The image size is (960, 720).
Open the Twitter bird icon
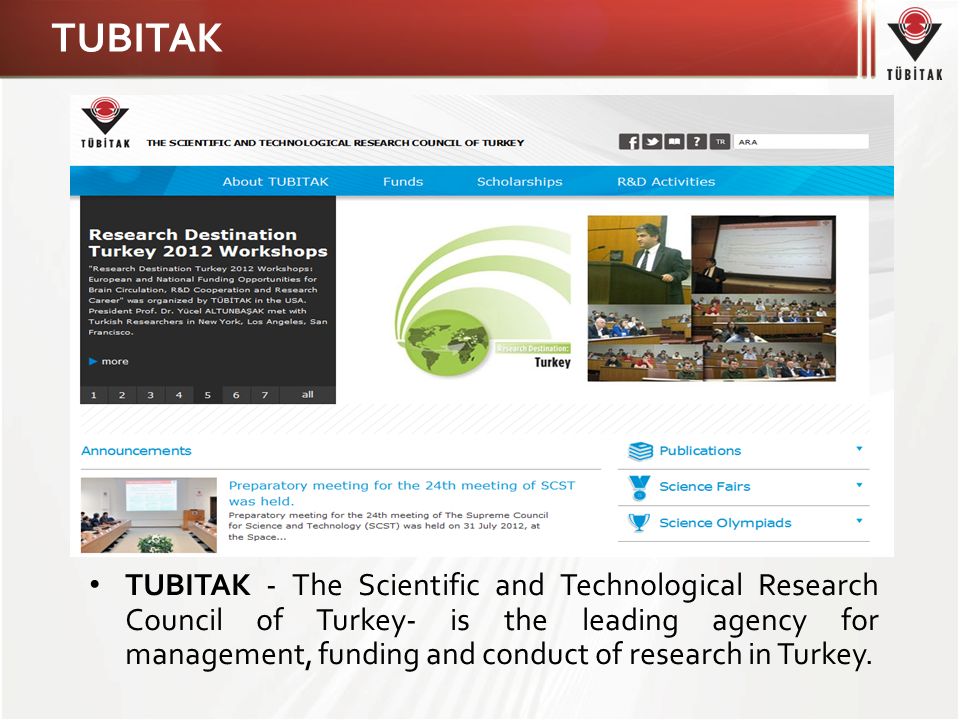[x=651, y=142]
